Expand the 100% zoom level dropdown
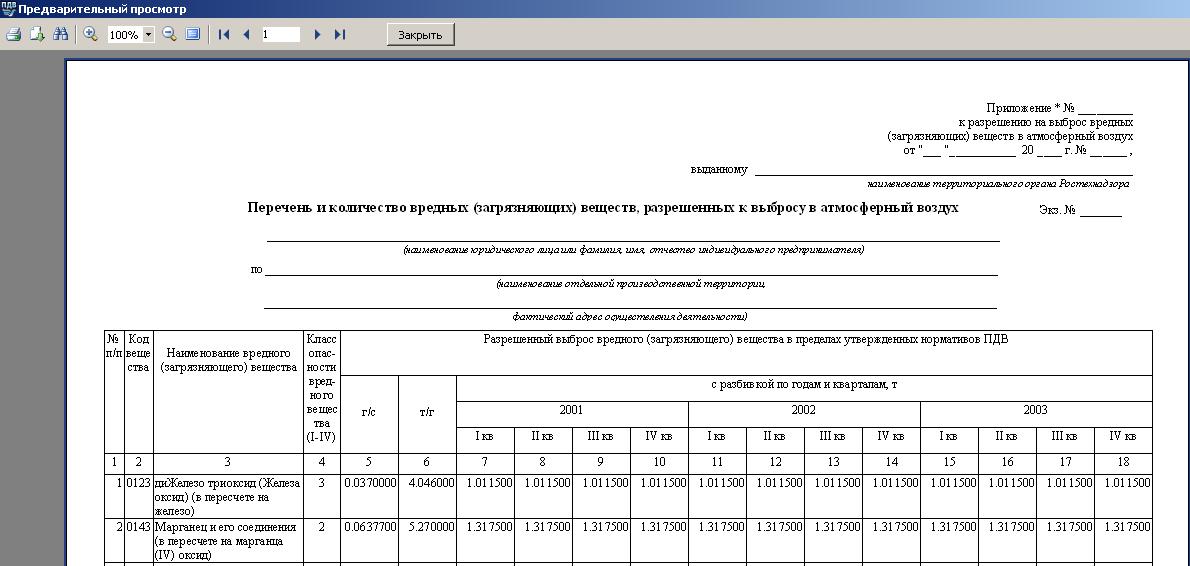This screenshot has height=566, width=1190. [x=149, y=35]
